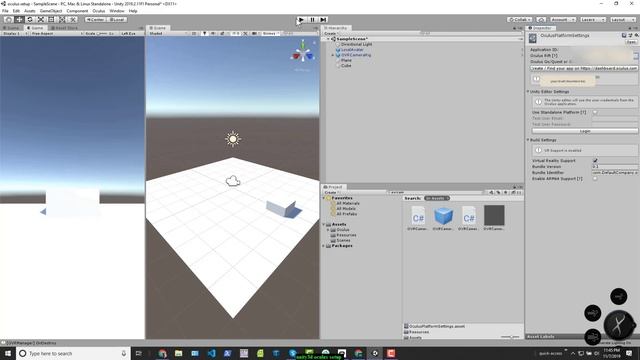Select Directional Light in Hierarchy

point(356,44)
